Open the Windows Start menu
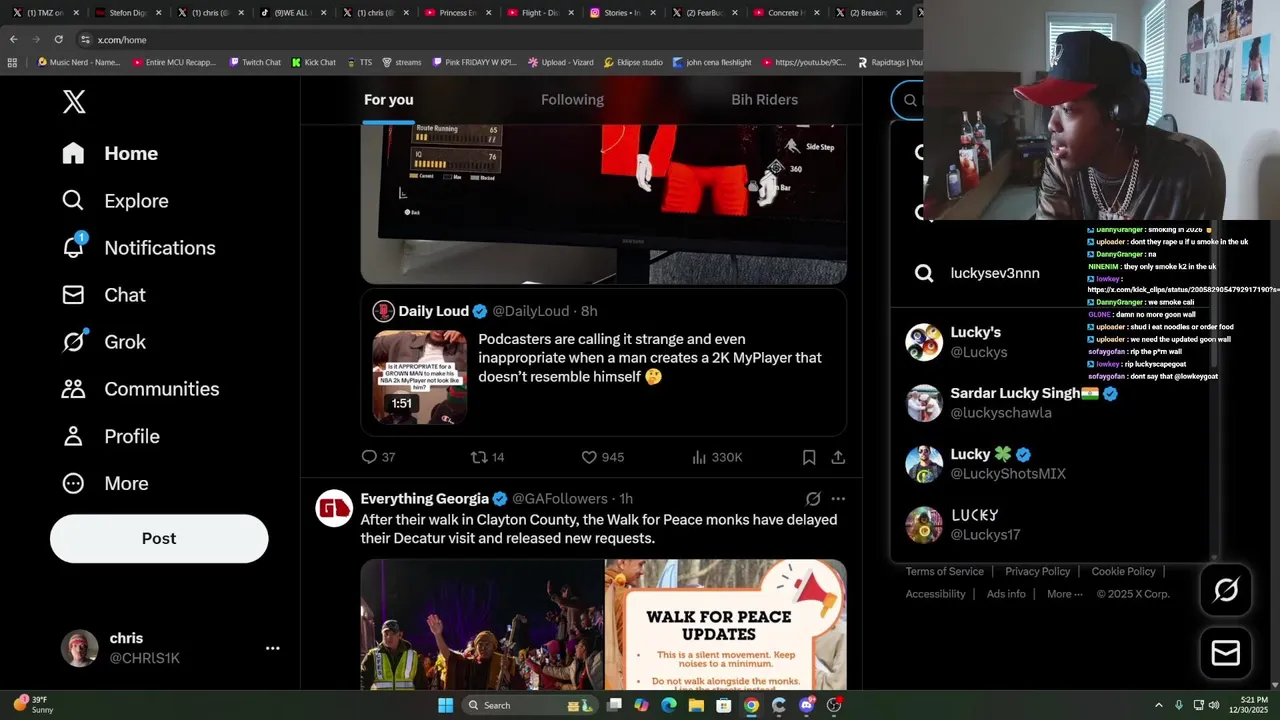Viewport: 1280px width, 720px height. (445, 705)
